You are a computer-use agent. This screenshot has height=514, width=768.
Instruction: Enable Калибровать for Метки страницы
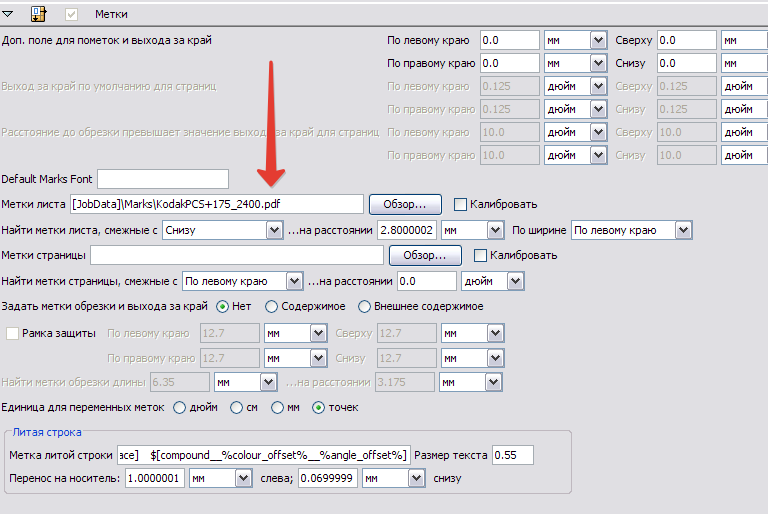(x=480, y=255)
